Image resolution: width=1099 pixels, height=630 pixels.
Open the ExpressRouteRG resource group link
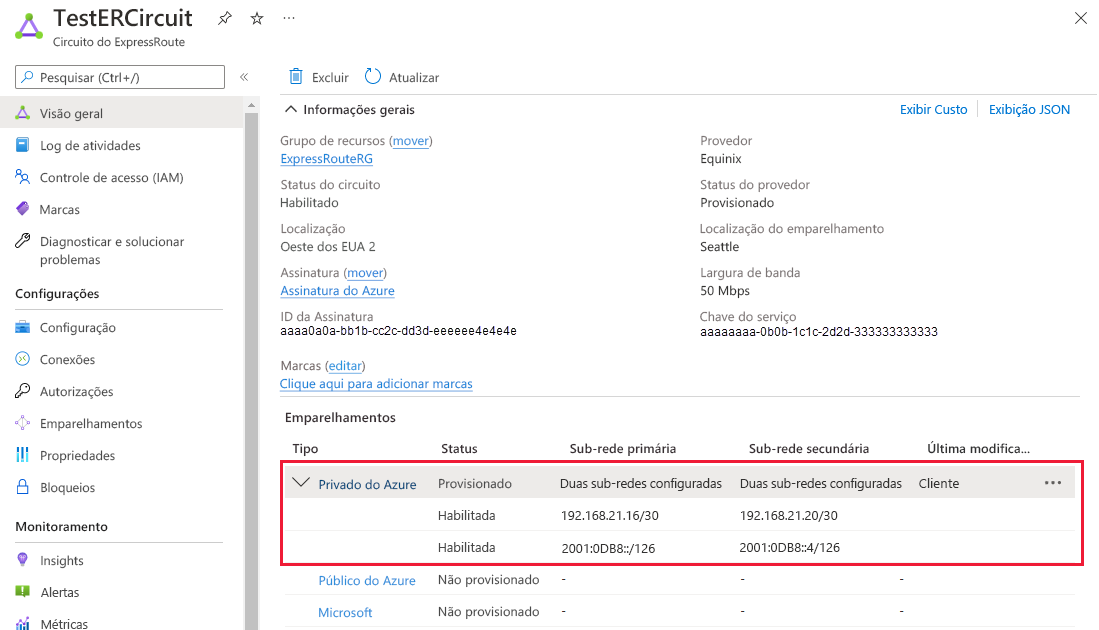click(x=327, y=158)
